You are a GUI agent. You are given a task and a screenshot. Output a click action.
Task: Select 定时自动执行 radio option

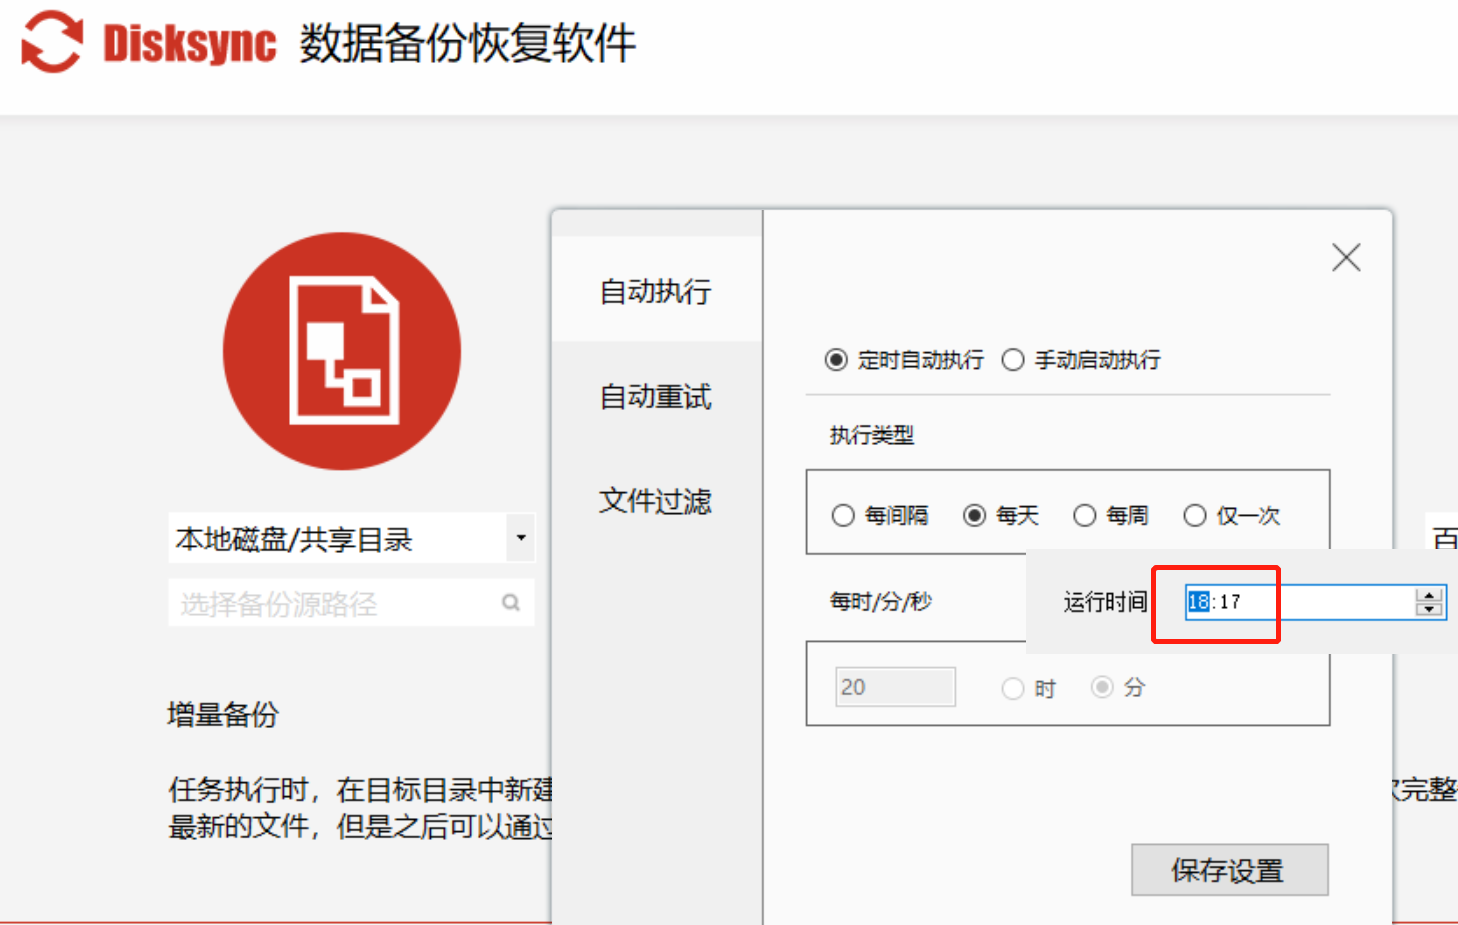click(x=836, y=360)
